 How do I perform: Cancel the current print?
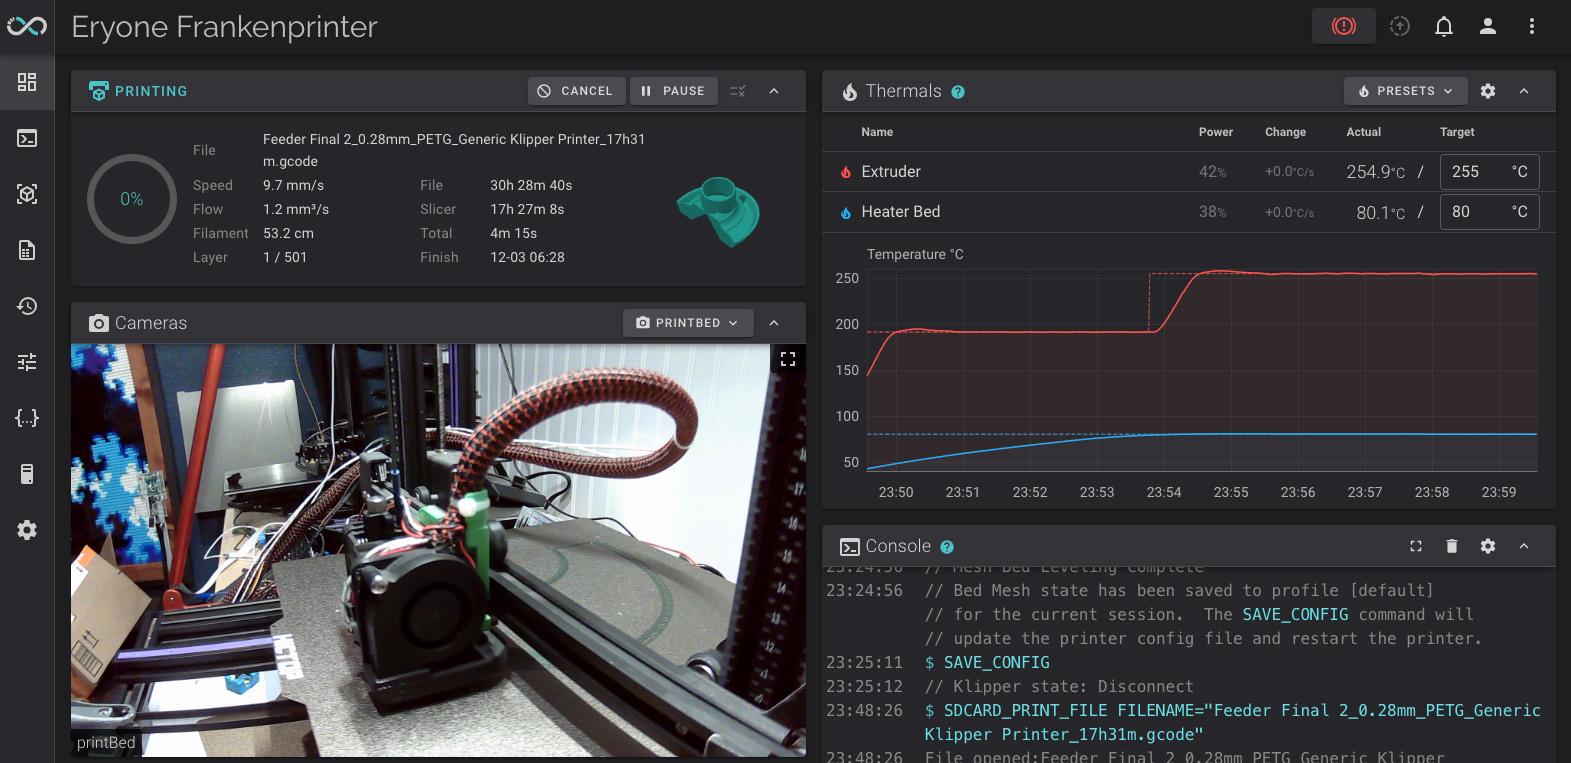pos(576,91)
